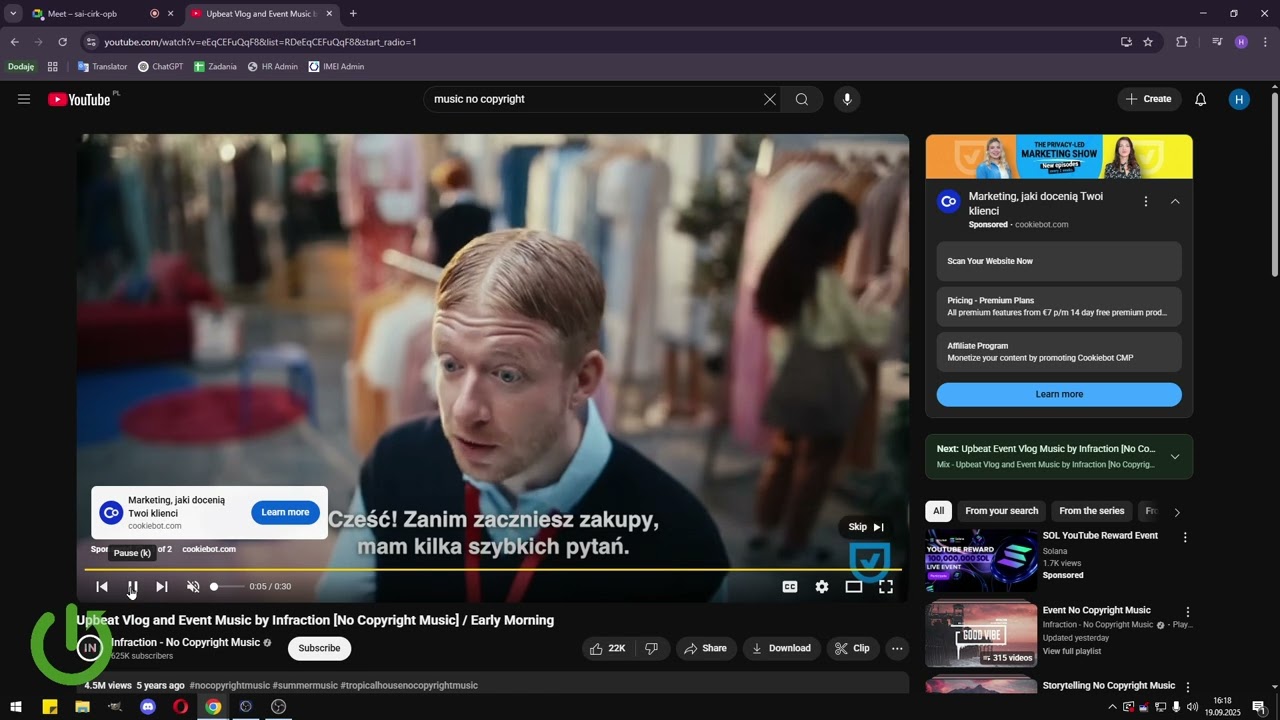
Task: Reload the page
Action: coord(62,42)
